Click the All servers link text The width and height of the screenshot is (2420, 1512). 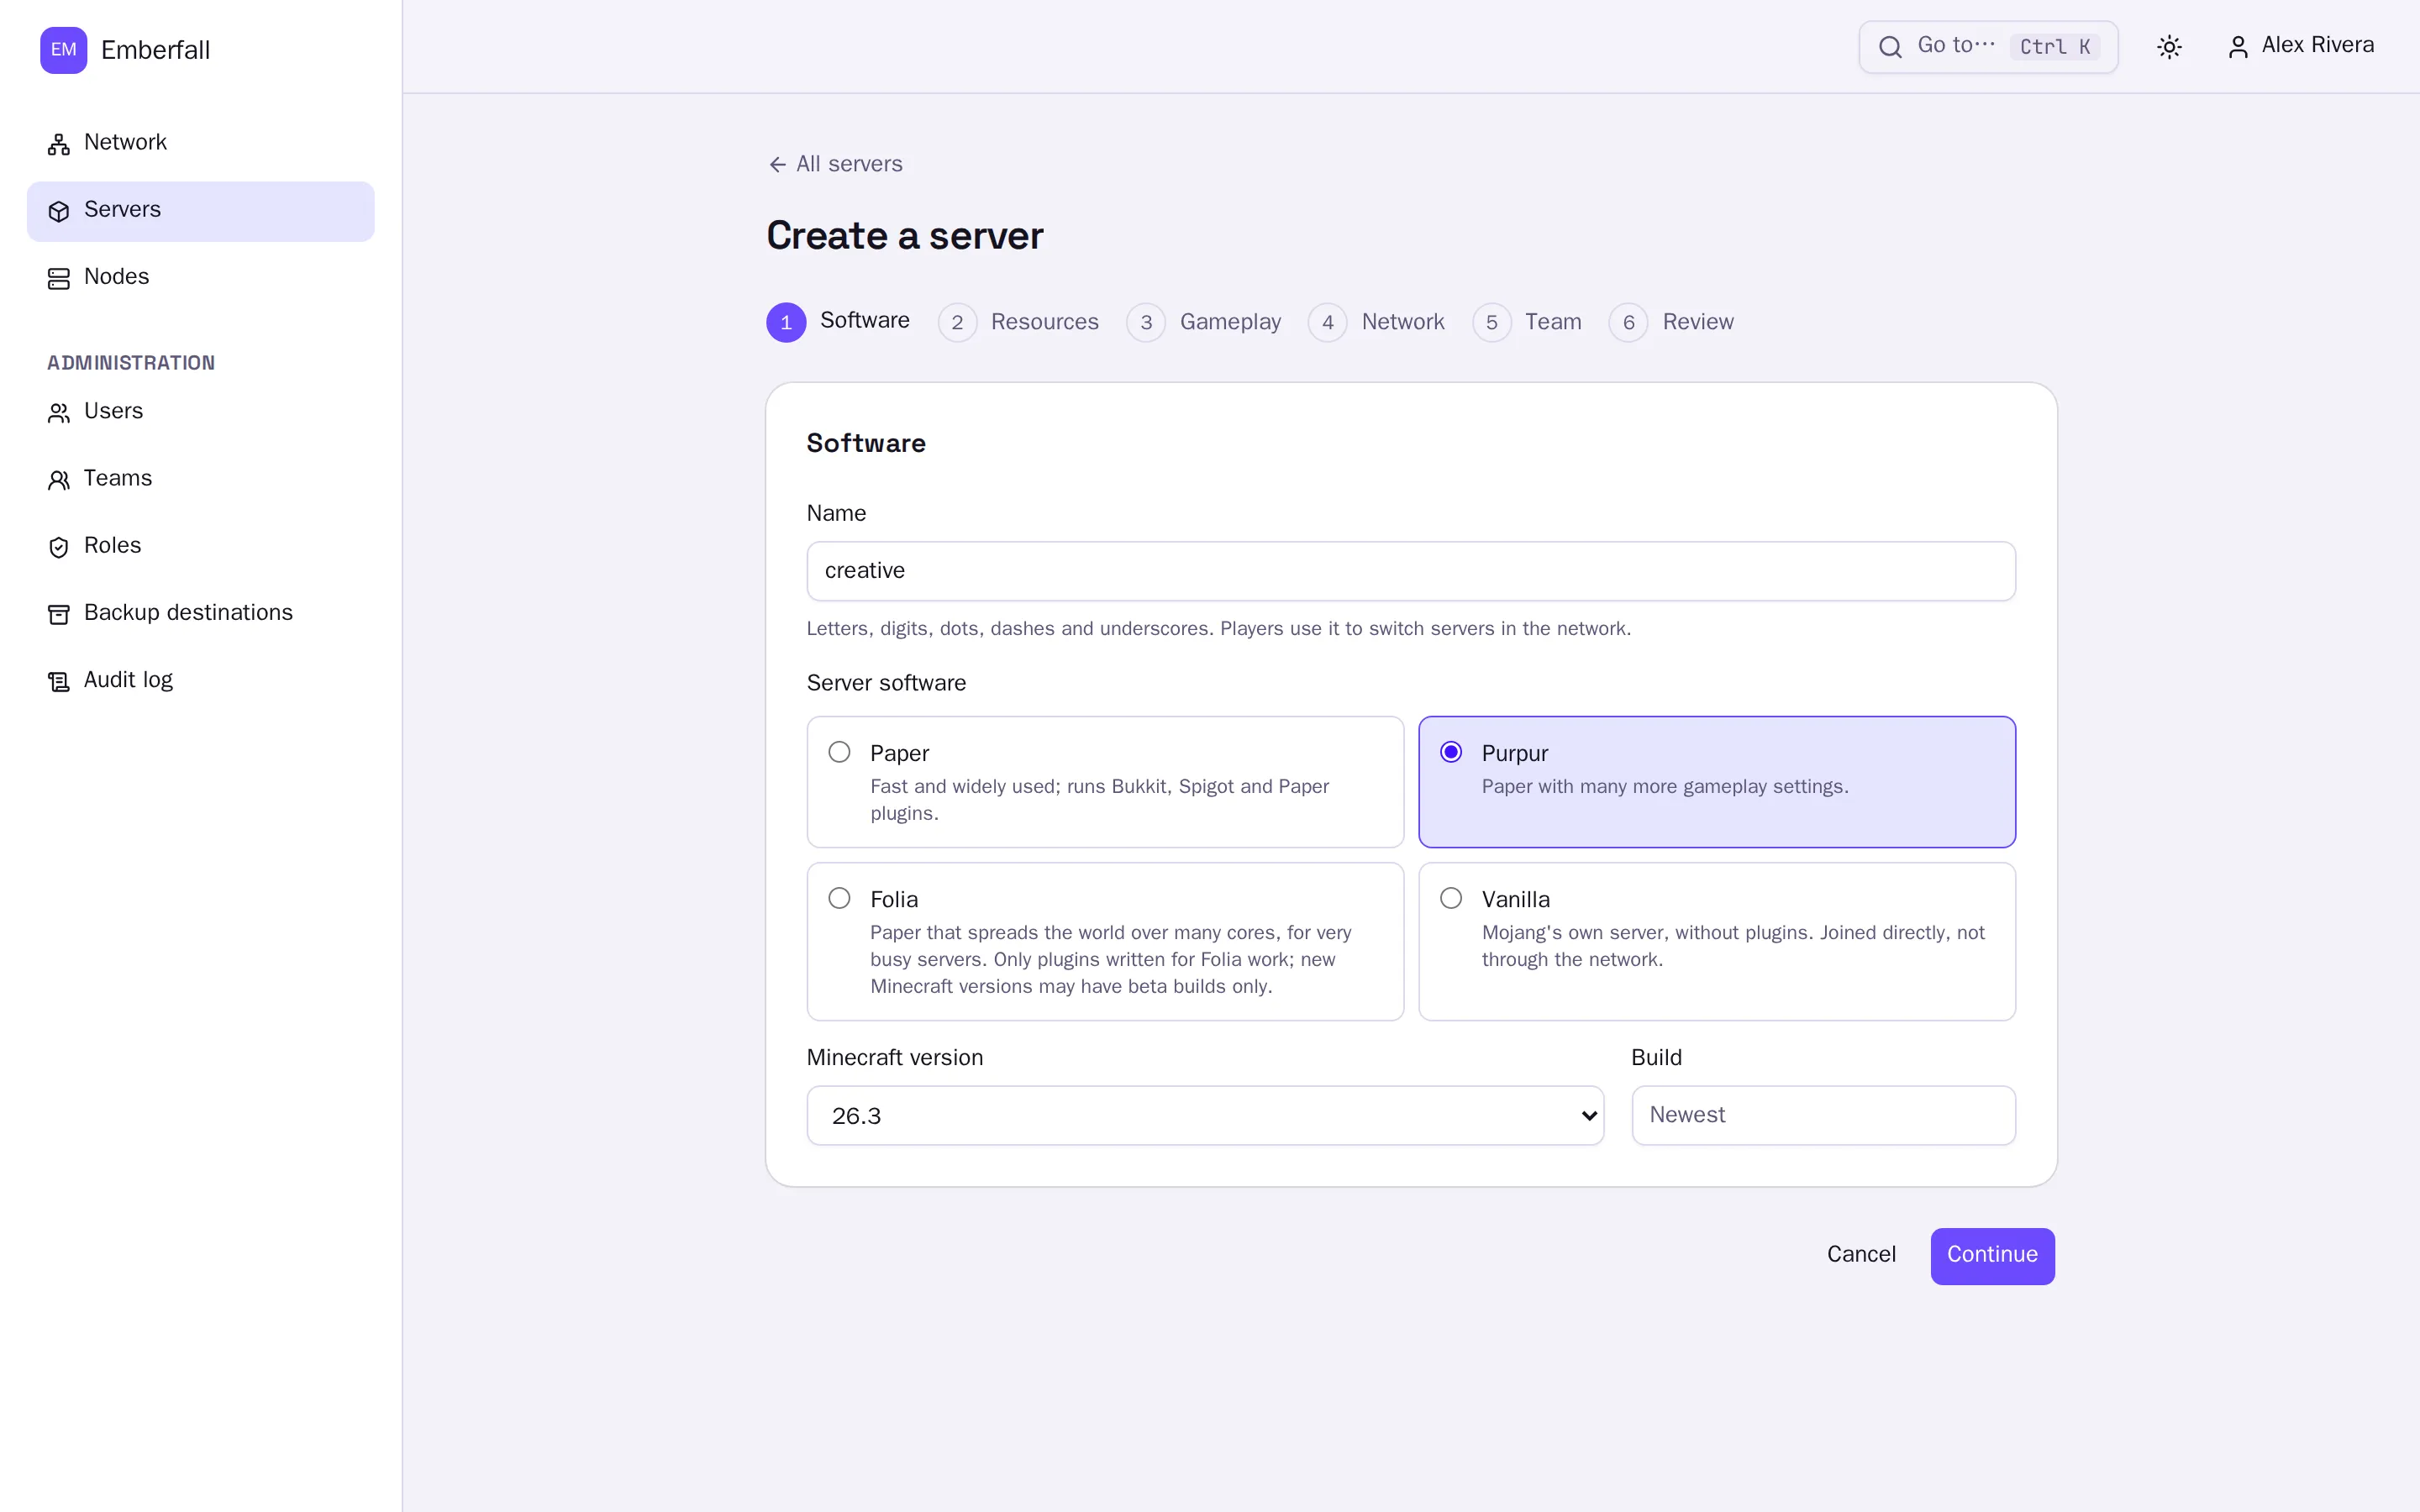tap(849, 164)
